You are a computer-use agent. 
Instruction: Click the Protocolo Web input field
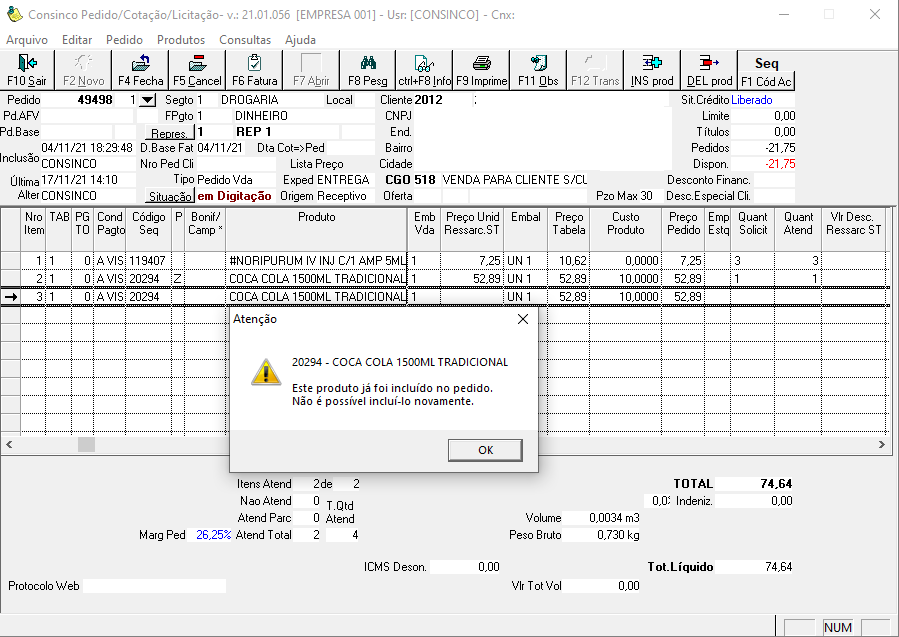pyautogui.click(x=155, y=585)
